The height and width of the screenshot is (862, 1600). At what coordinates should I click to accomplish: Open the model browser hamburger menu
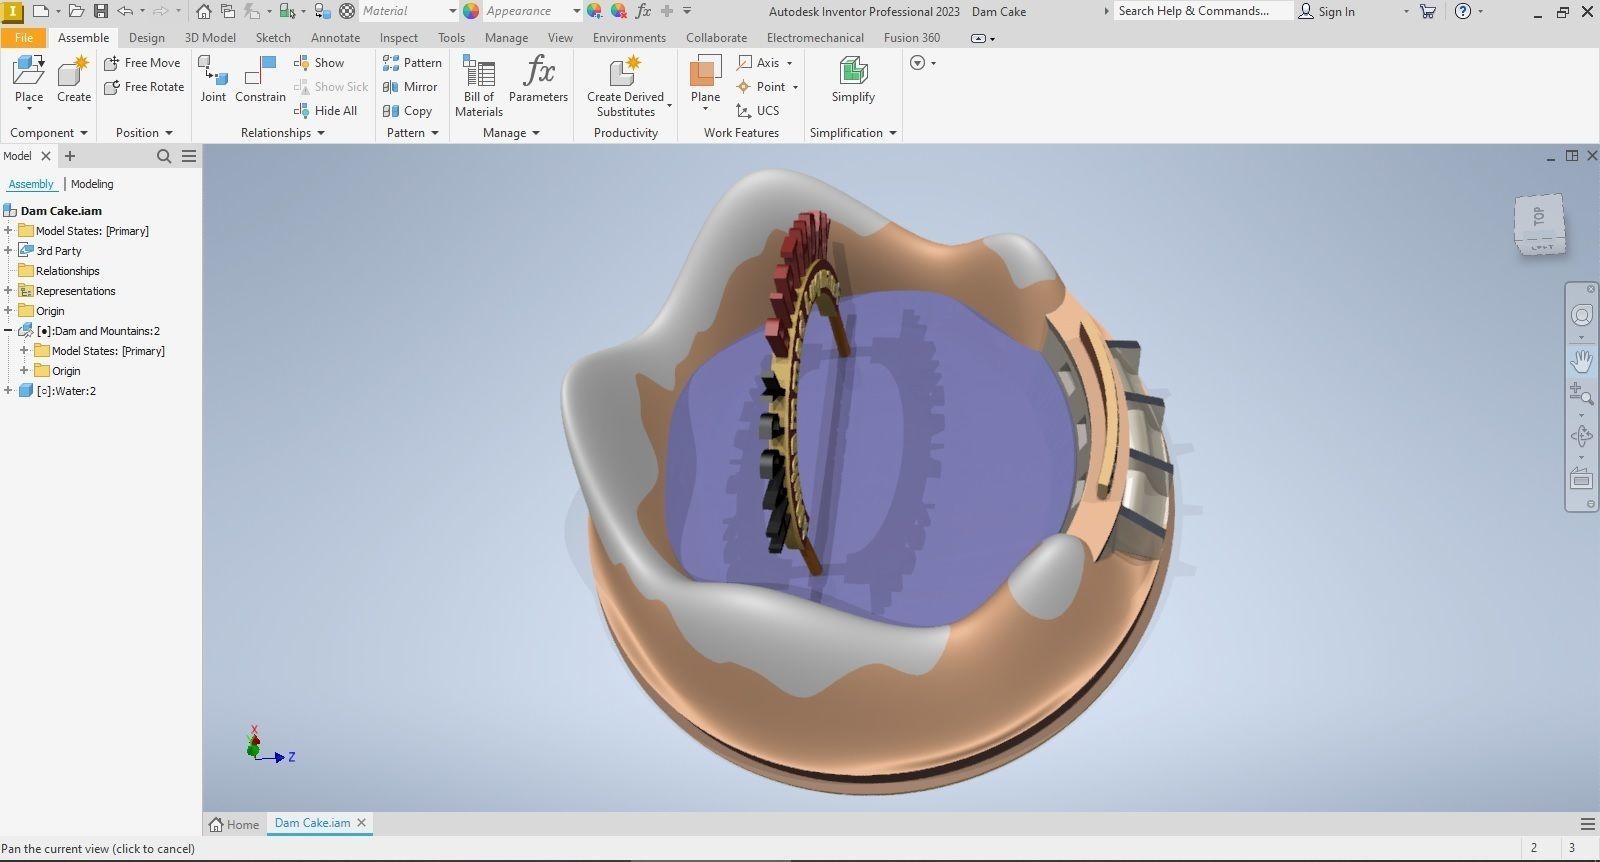(x=189, y=156)
